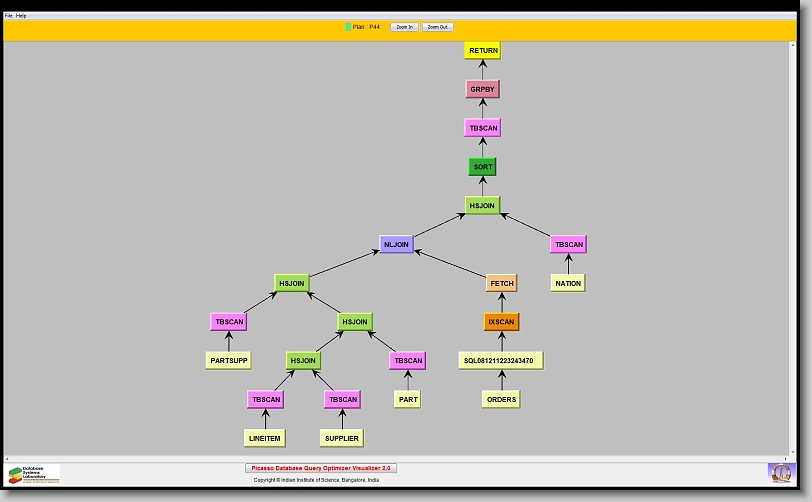Click the NLJOIN operator node
The height and width of the screenshot is (502, 812).
396,244
